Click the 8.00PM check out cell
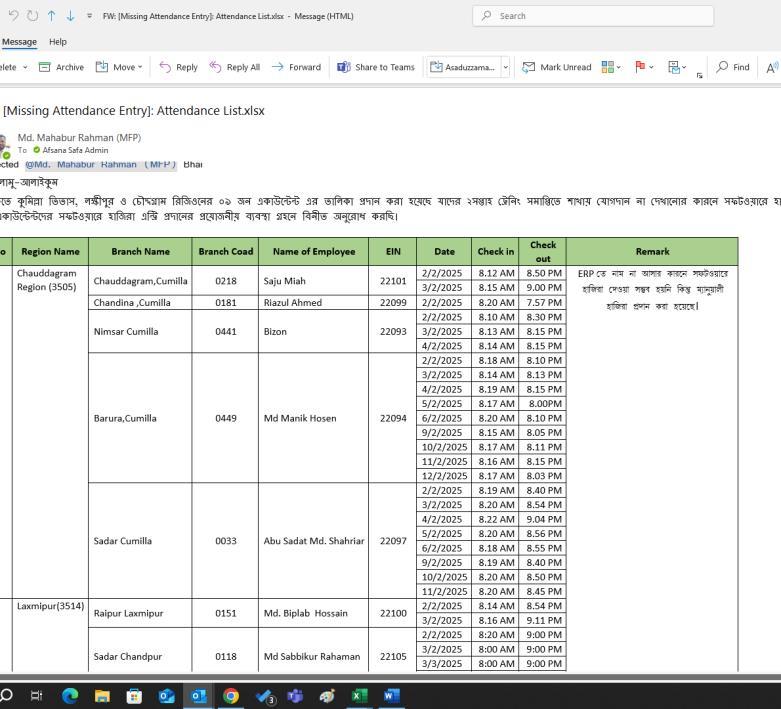 click(543, 404)
